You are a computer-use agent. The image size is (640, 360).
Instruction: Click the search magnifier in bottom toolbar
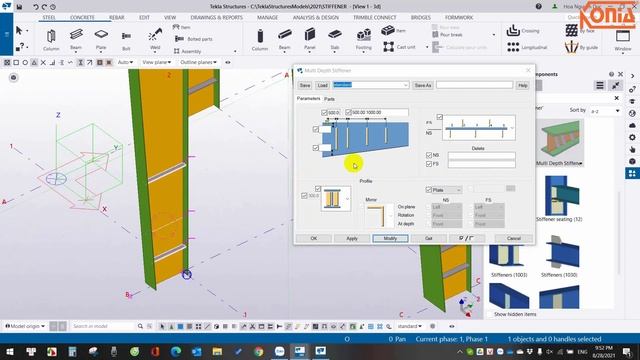point(140,326)
